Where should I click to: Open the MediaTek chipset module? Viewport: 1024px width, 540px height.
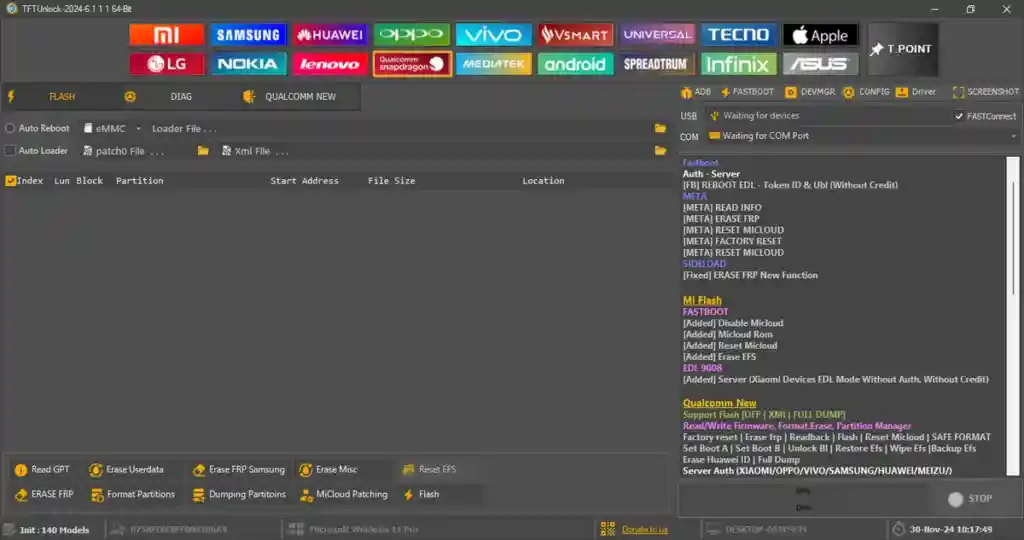click(494, 64)
